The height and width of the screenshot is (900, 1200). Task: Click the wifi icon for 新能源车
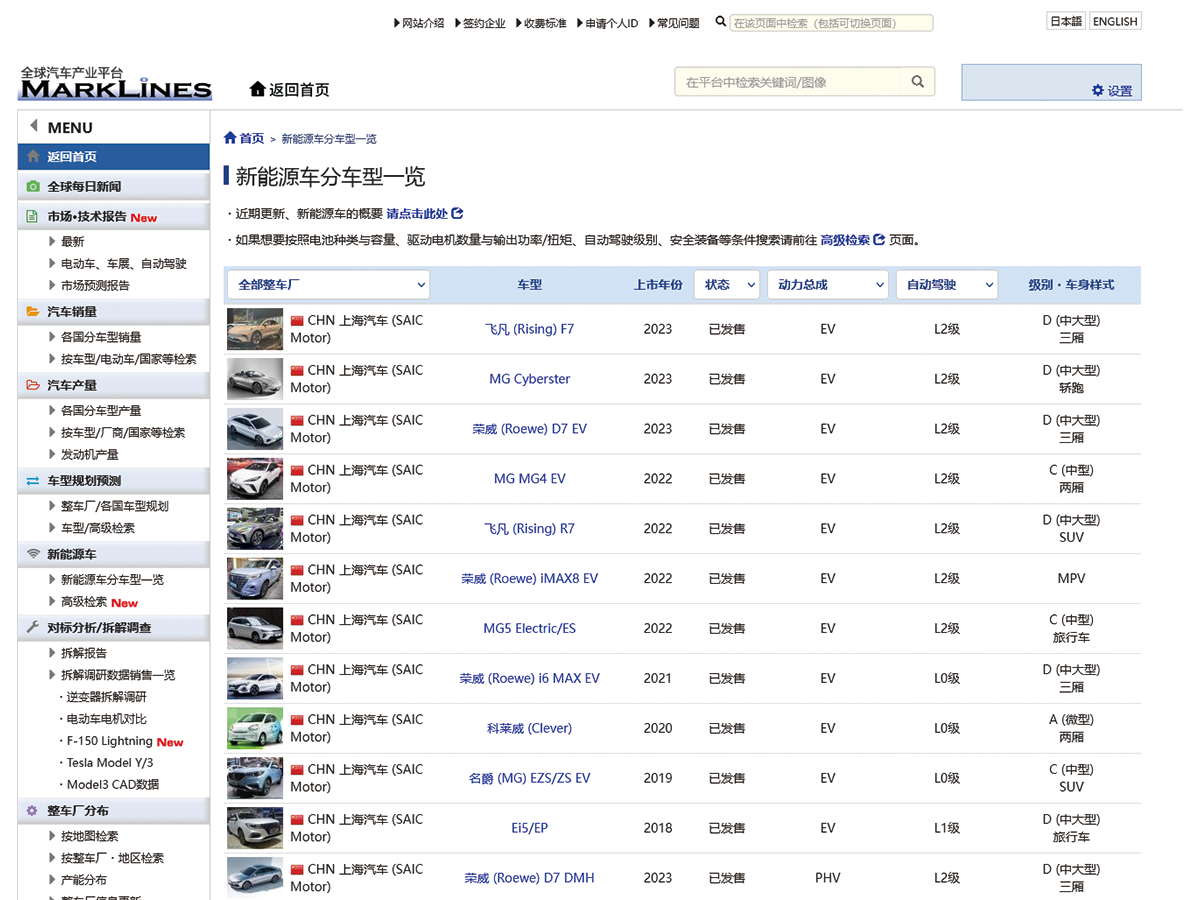(x=33, y=554)
